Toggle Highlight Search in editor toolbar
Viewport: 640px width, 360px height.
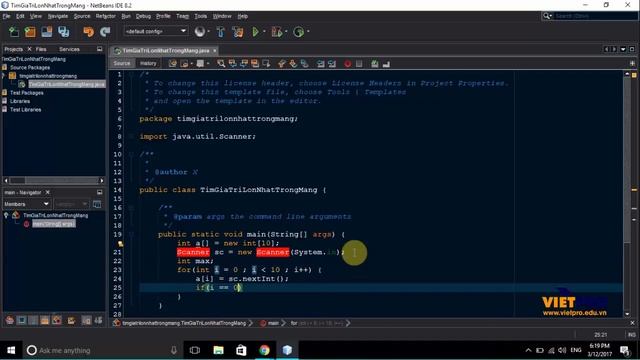pyautogui.click(x=255, y=63)
